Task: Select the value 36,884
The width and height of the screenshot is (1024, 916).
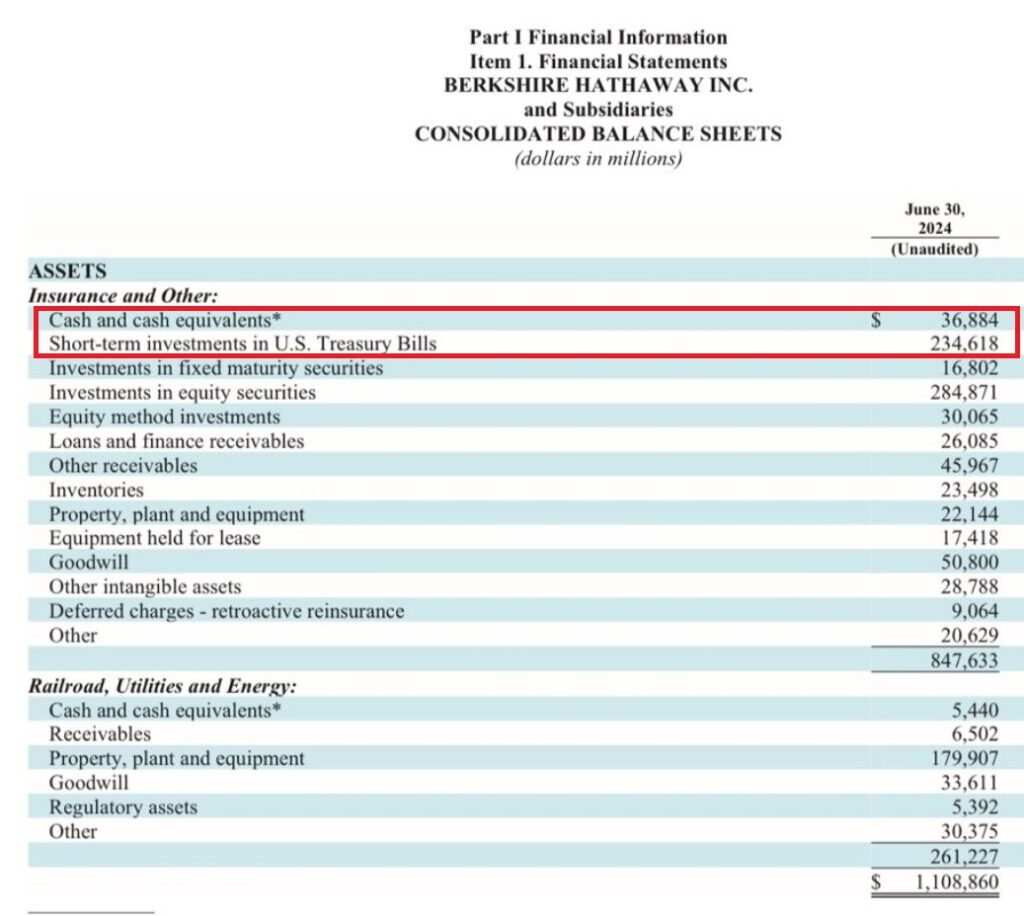Action: 969,320
